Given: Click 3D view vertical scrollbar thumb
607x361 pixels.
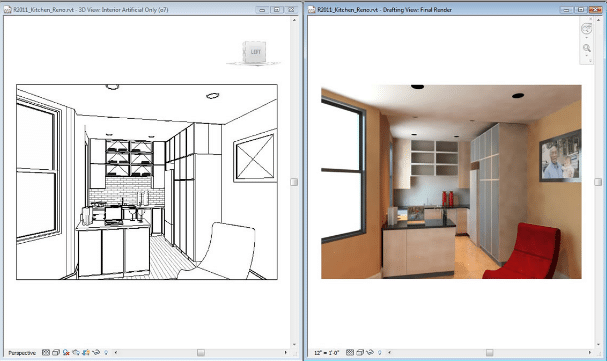Looking at the screenshot, I should (294, 182).
